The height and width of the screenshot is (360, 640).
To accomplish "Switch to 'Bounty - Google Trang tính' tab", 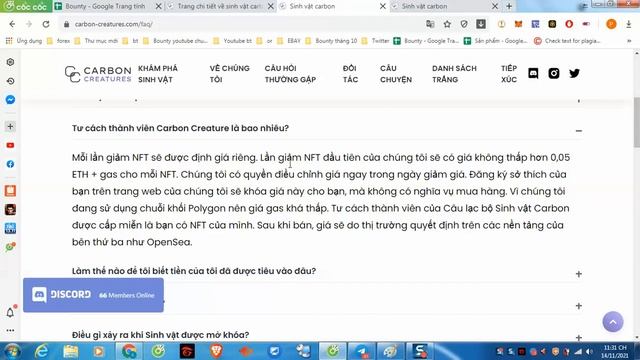I will (108, 6).
